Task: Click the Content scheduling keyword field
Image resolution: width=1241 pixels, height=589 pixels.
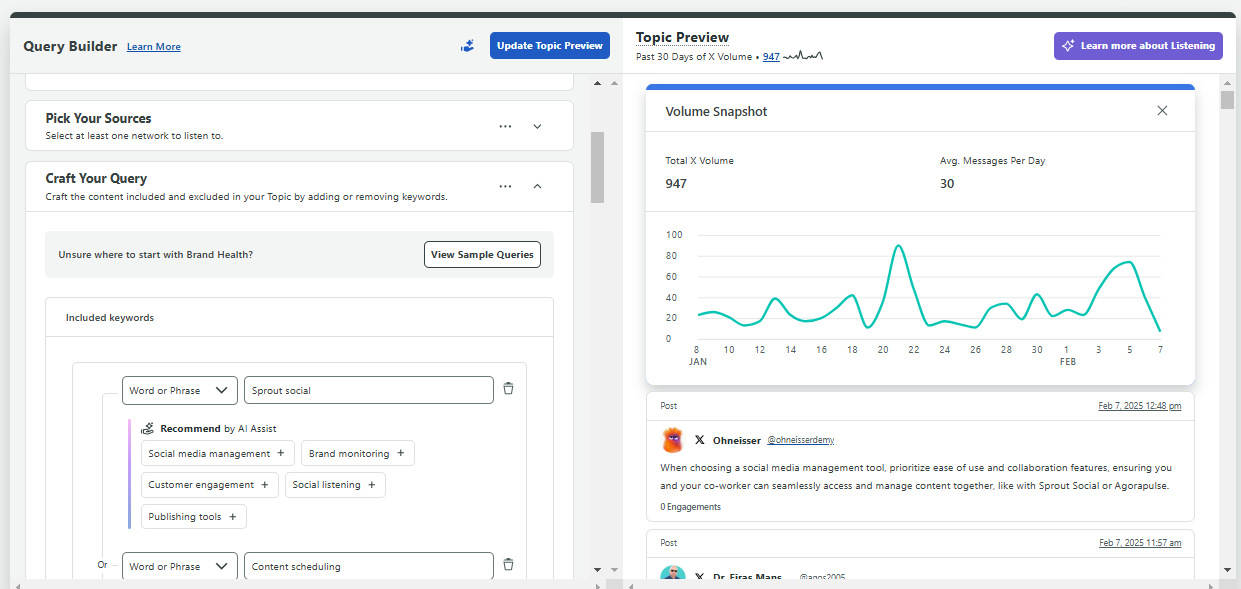Action: click(x=369, y=566)
